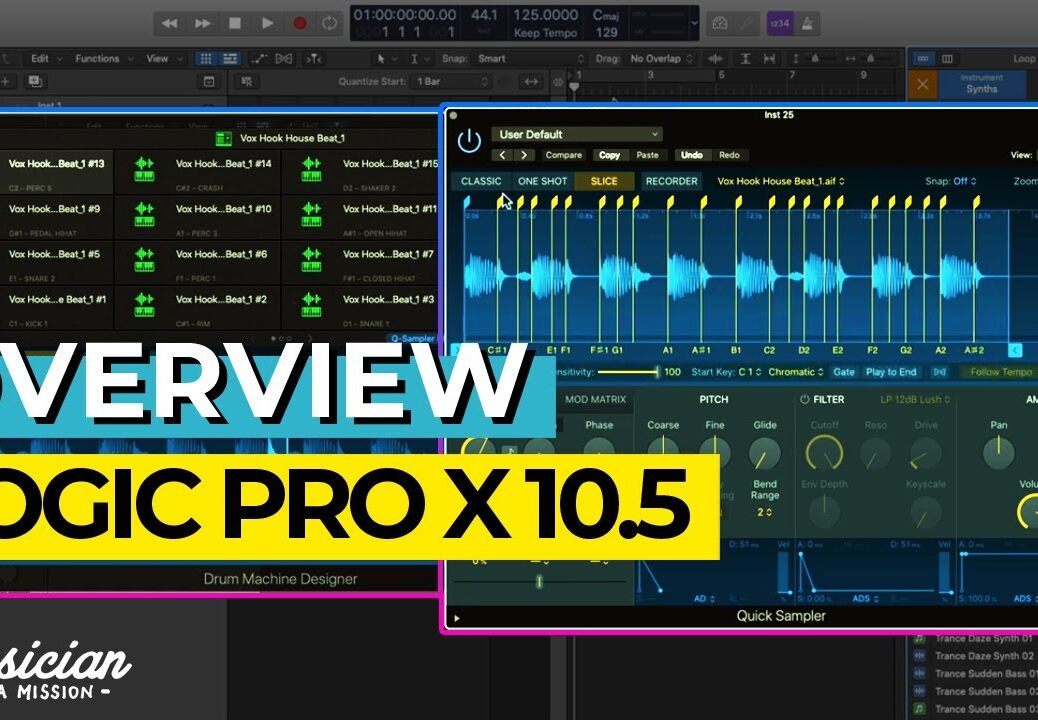Open the Drag No Overlap dropdown
This screenshot has height=720, width=1038.
[x=661, y=59]
